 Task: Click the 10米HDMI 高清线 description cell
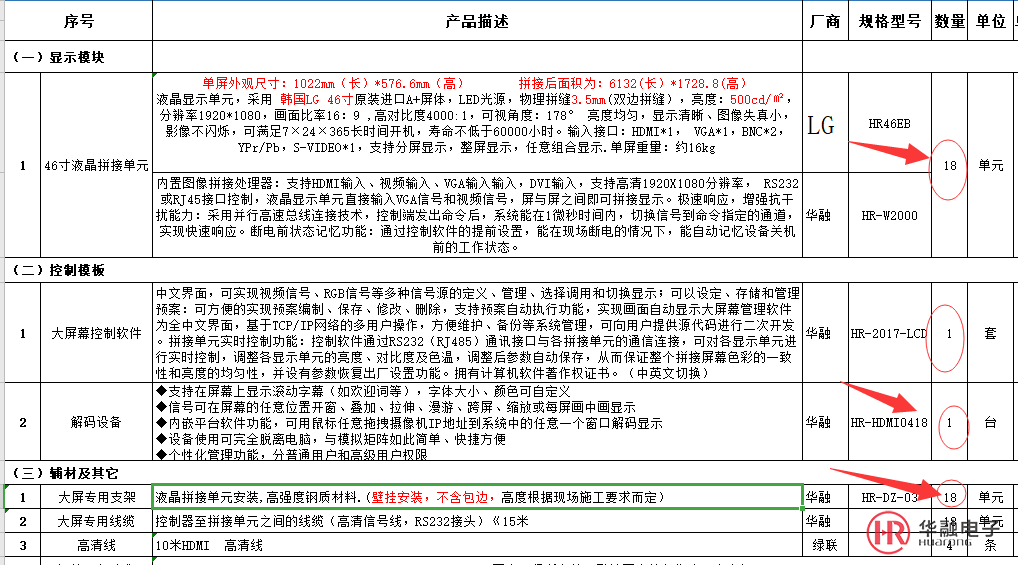(x=477, y=545)
